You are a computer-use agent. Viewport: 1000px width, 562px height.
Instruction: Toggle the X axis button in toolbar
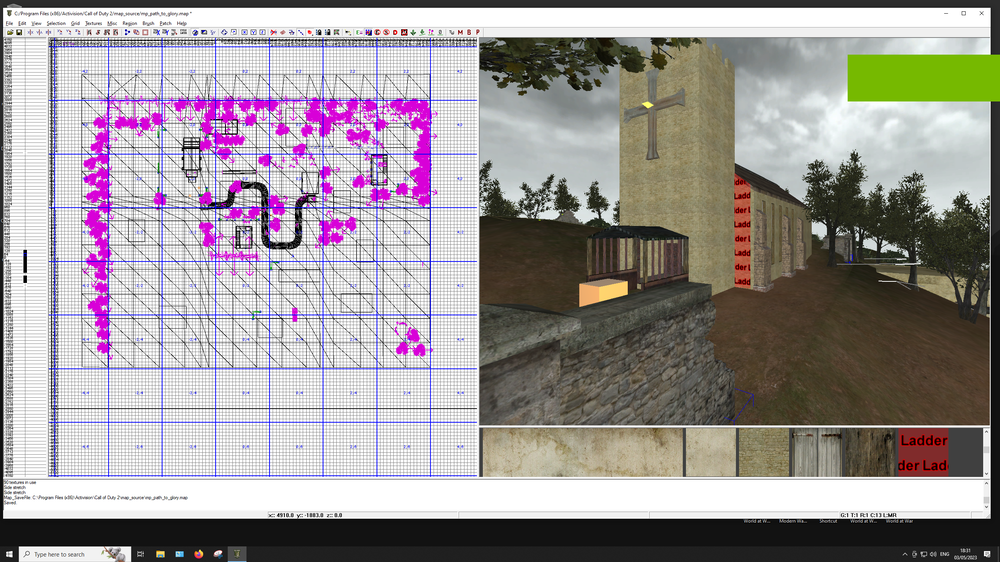[x=245, y=32]
